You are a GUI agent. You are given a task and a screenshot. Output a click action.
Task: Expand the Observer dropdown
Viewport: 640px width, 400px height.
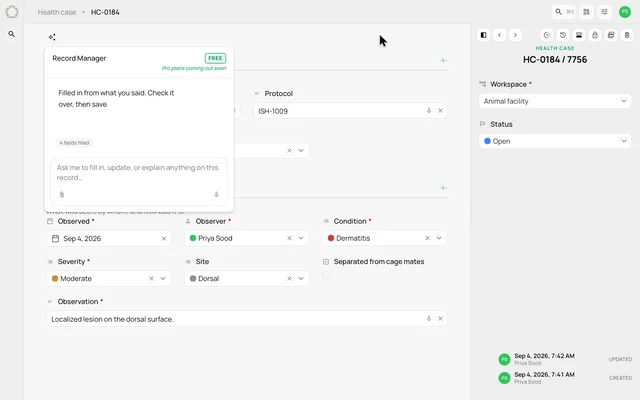tap(301, 238)
